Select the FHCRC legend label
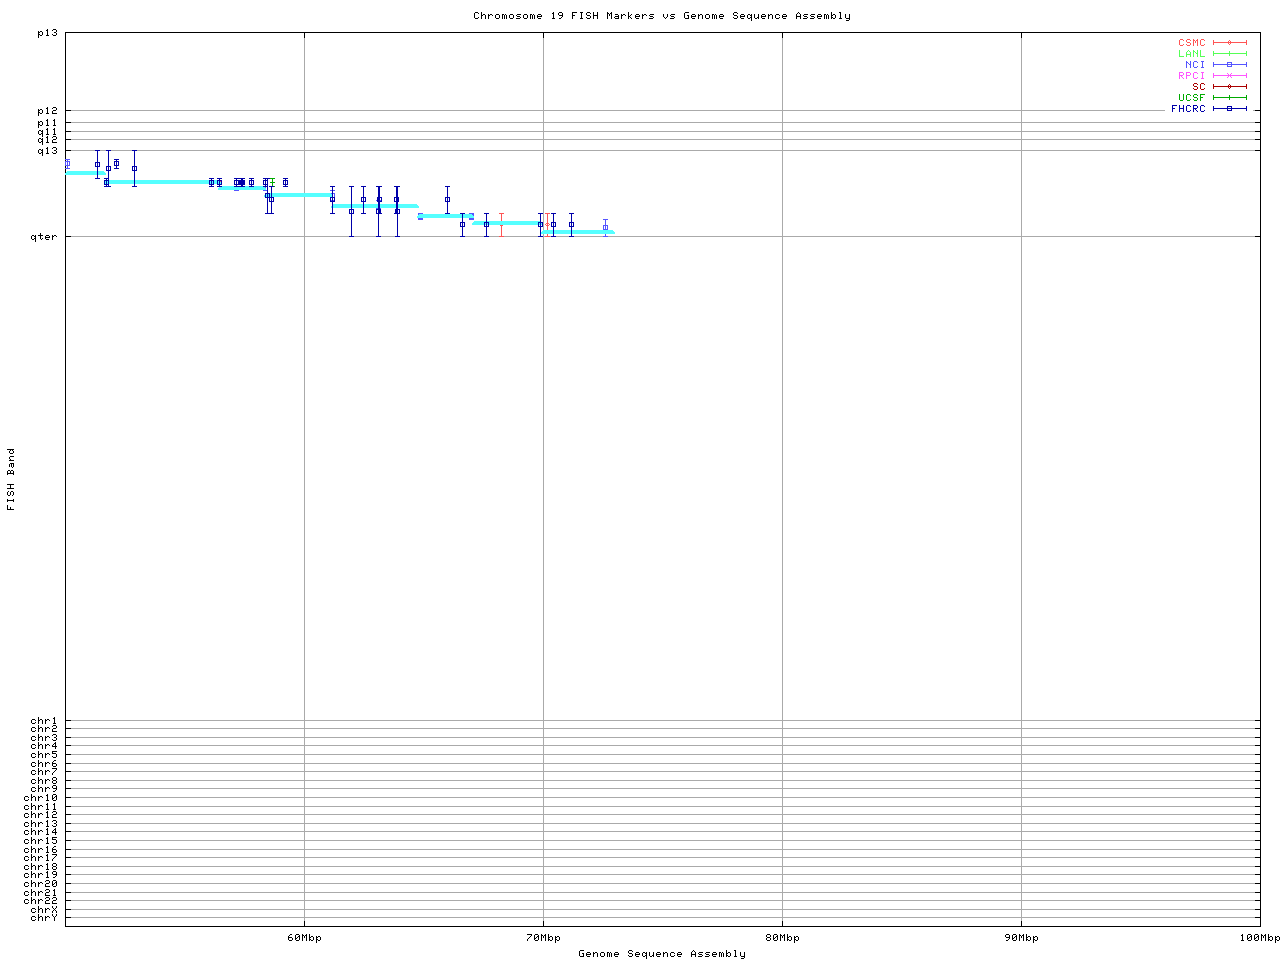 tap(1188, 109)
